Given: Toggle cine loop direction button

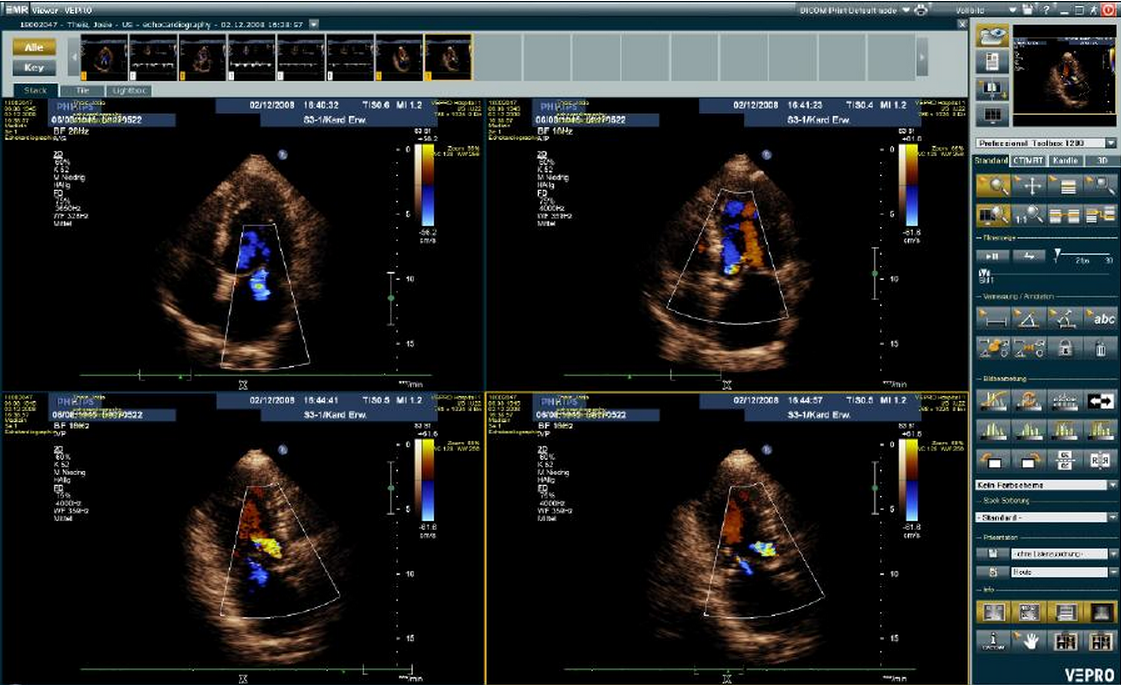Looking at the screenshot, I should click(x=1029, y=256).
